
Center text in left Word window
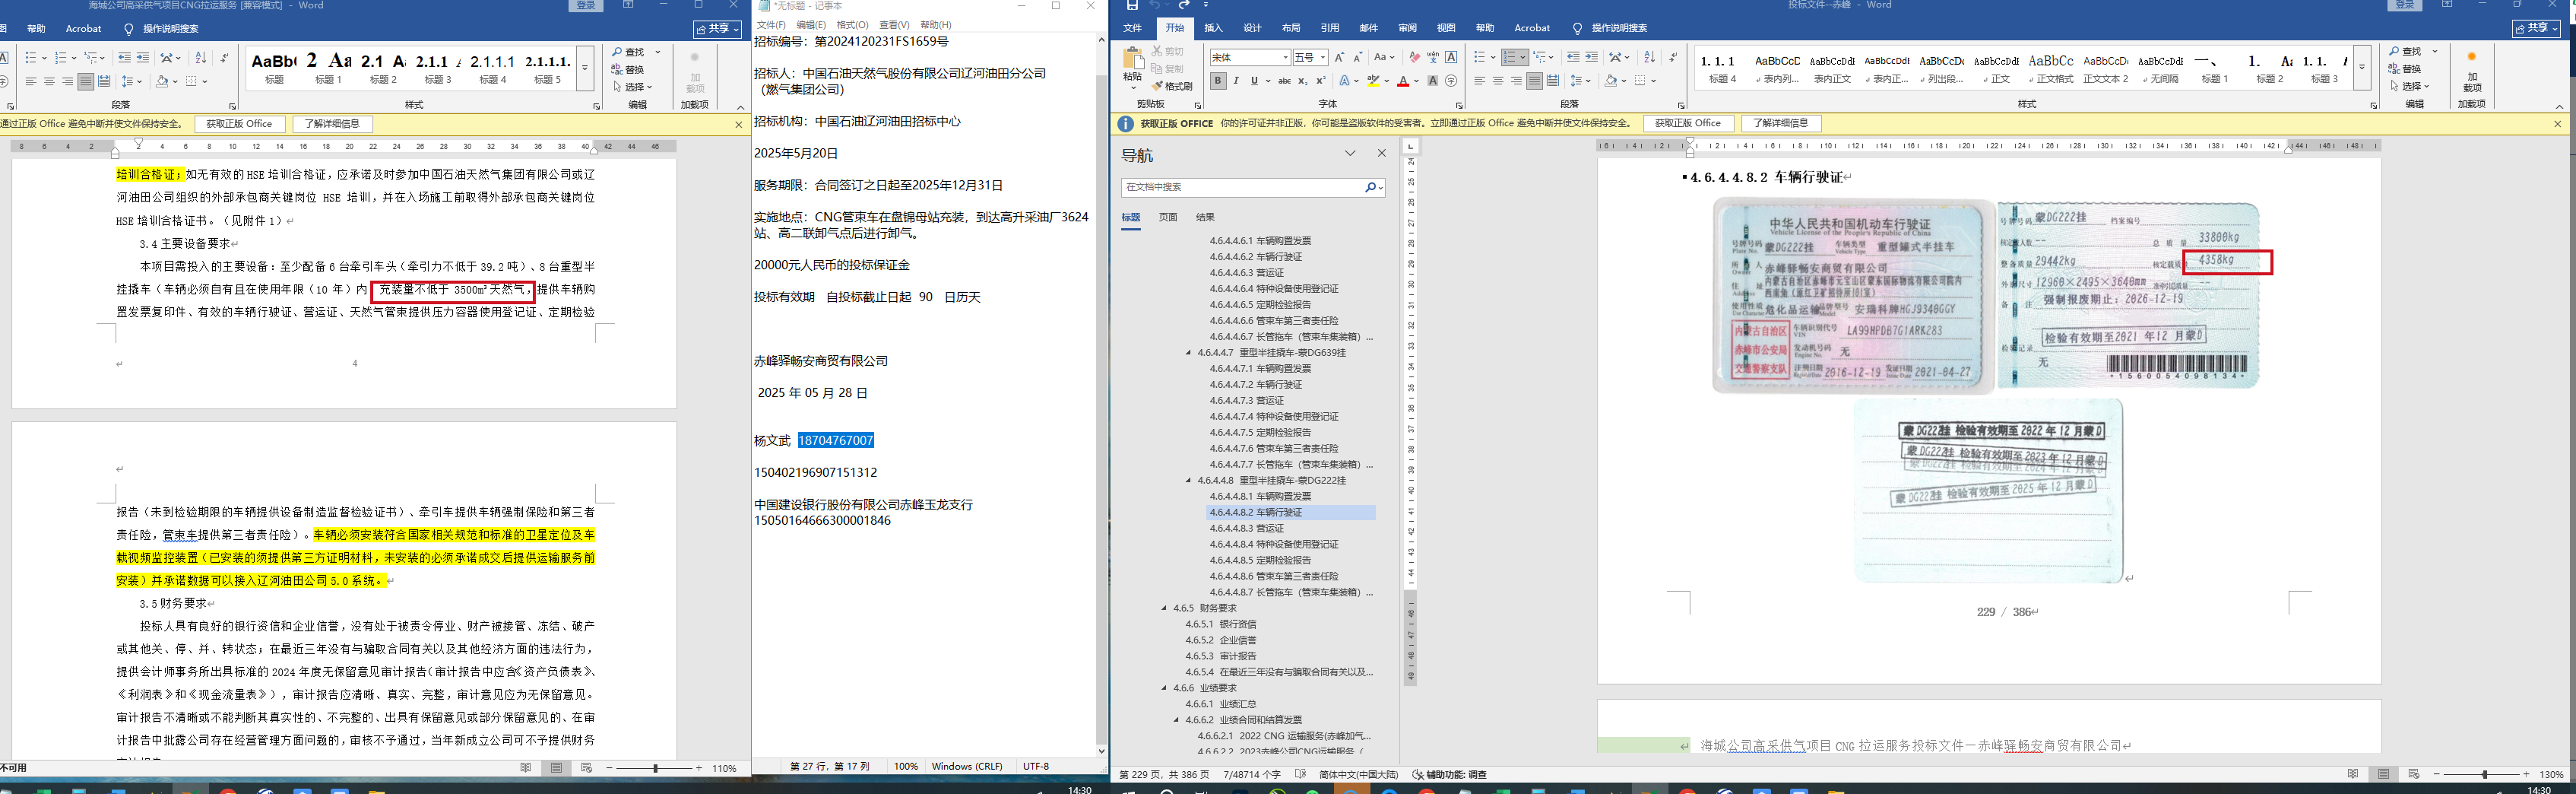(x=49, y=81)
